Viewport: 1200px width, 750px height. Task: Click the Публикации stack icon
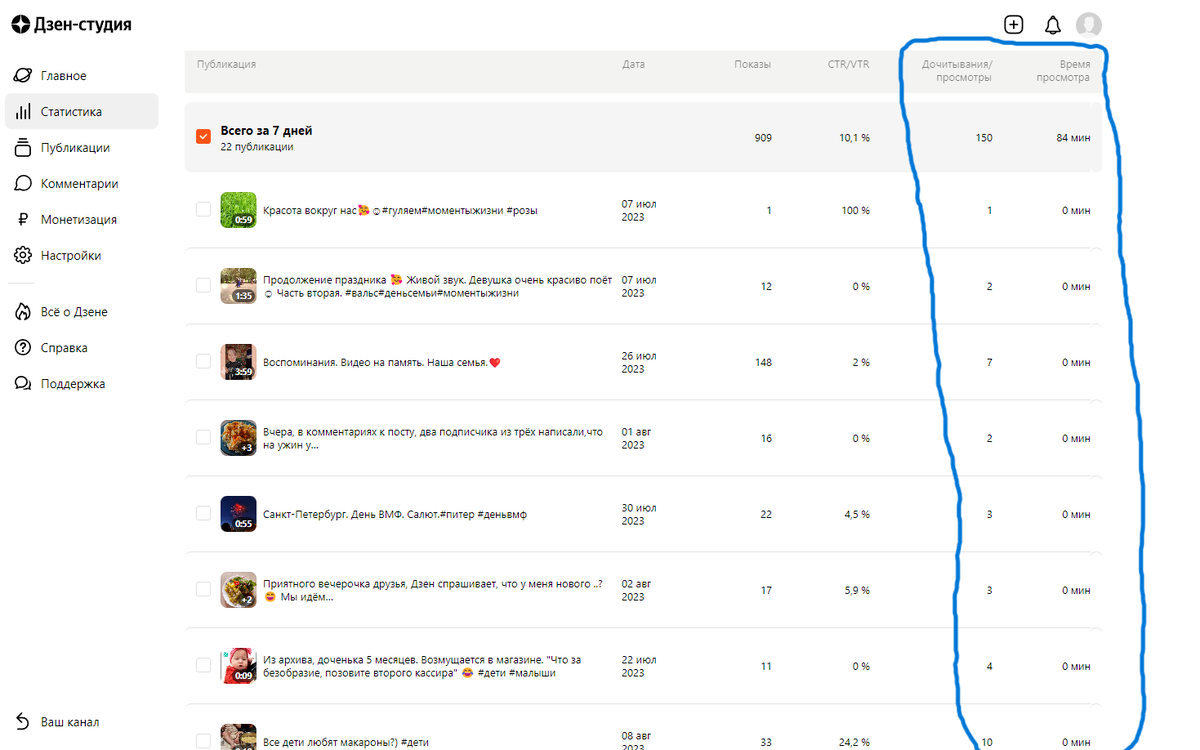point(23,148)
